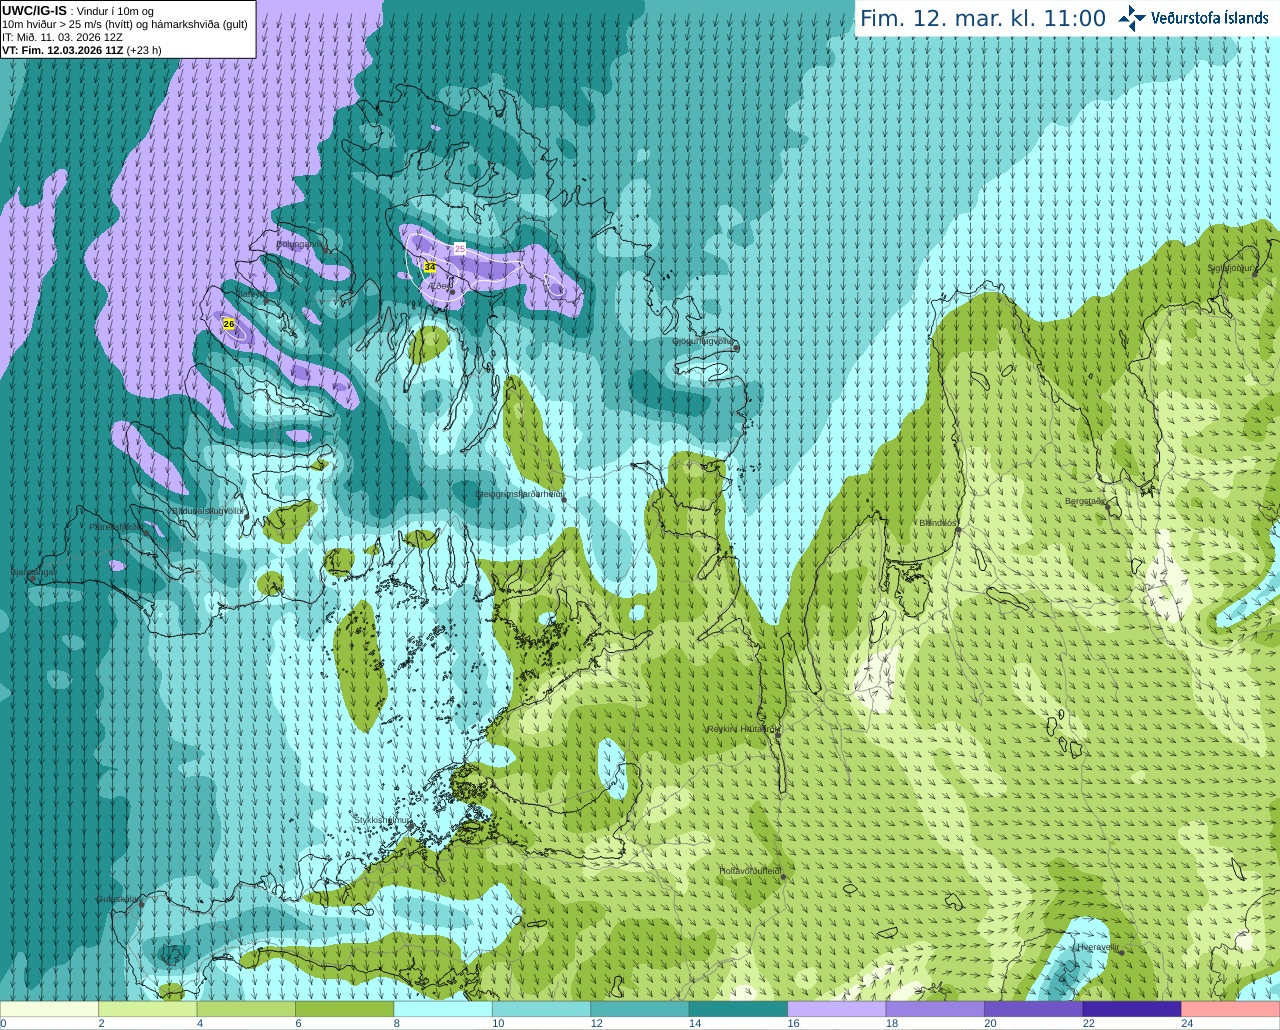Click the Stykkishólmur station label

pos(382,820)
